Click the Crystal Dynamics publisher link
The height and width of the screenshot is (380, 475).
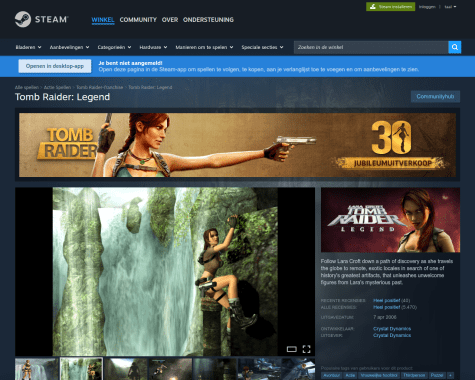392,335
